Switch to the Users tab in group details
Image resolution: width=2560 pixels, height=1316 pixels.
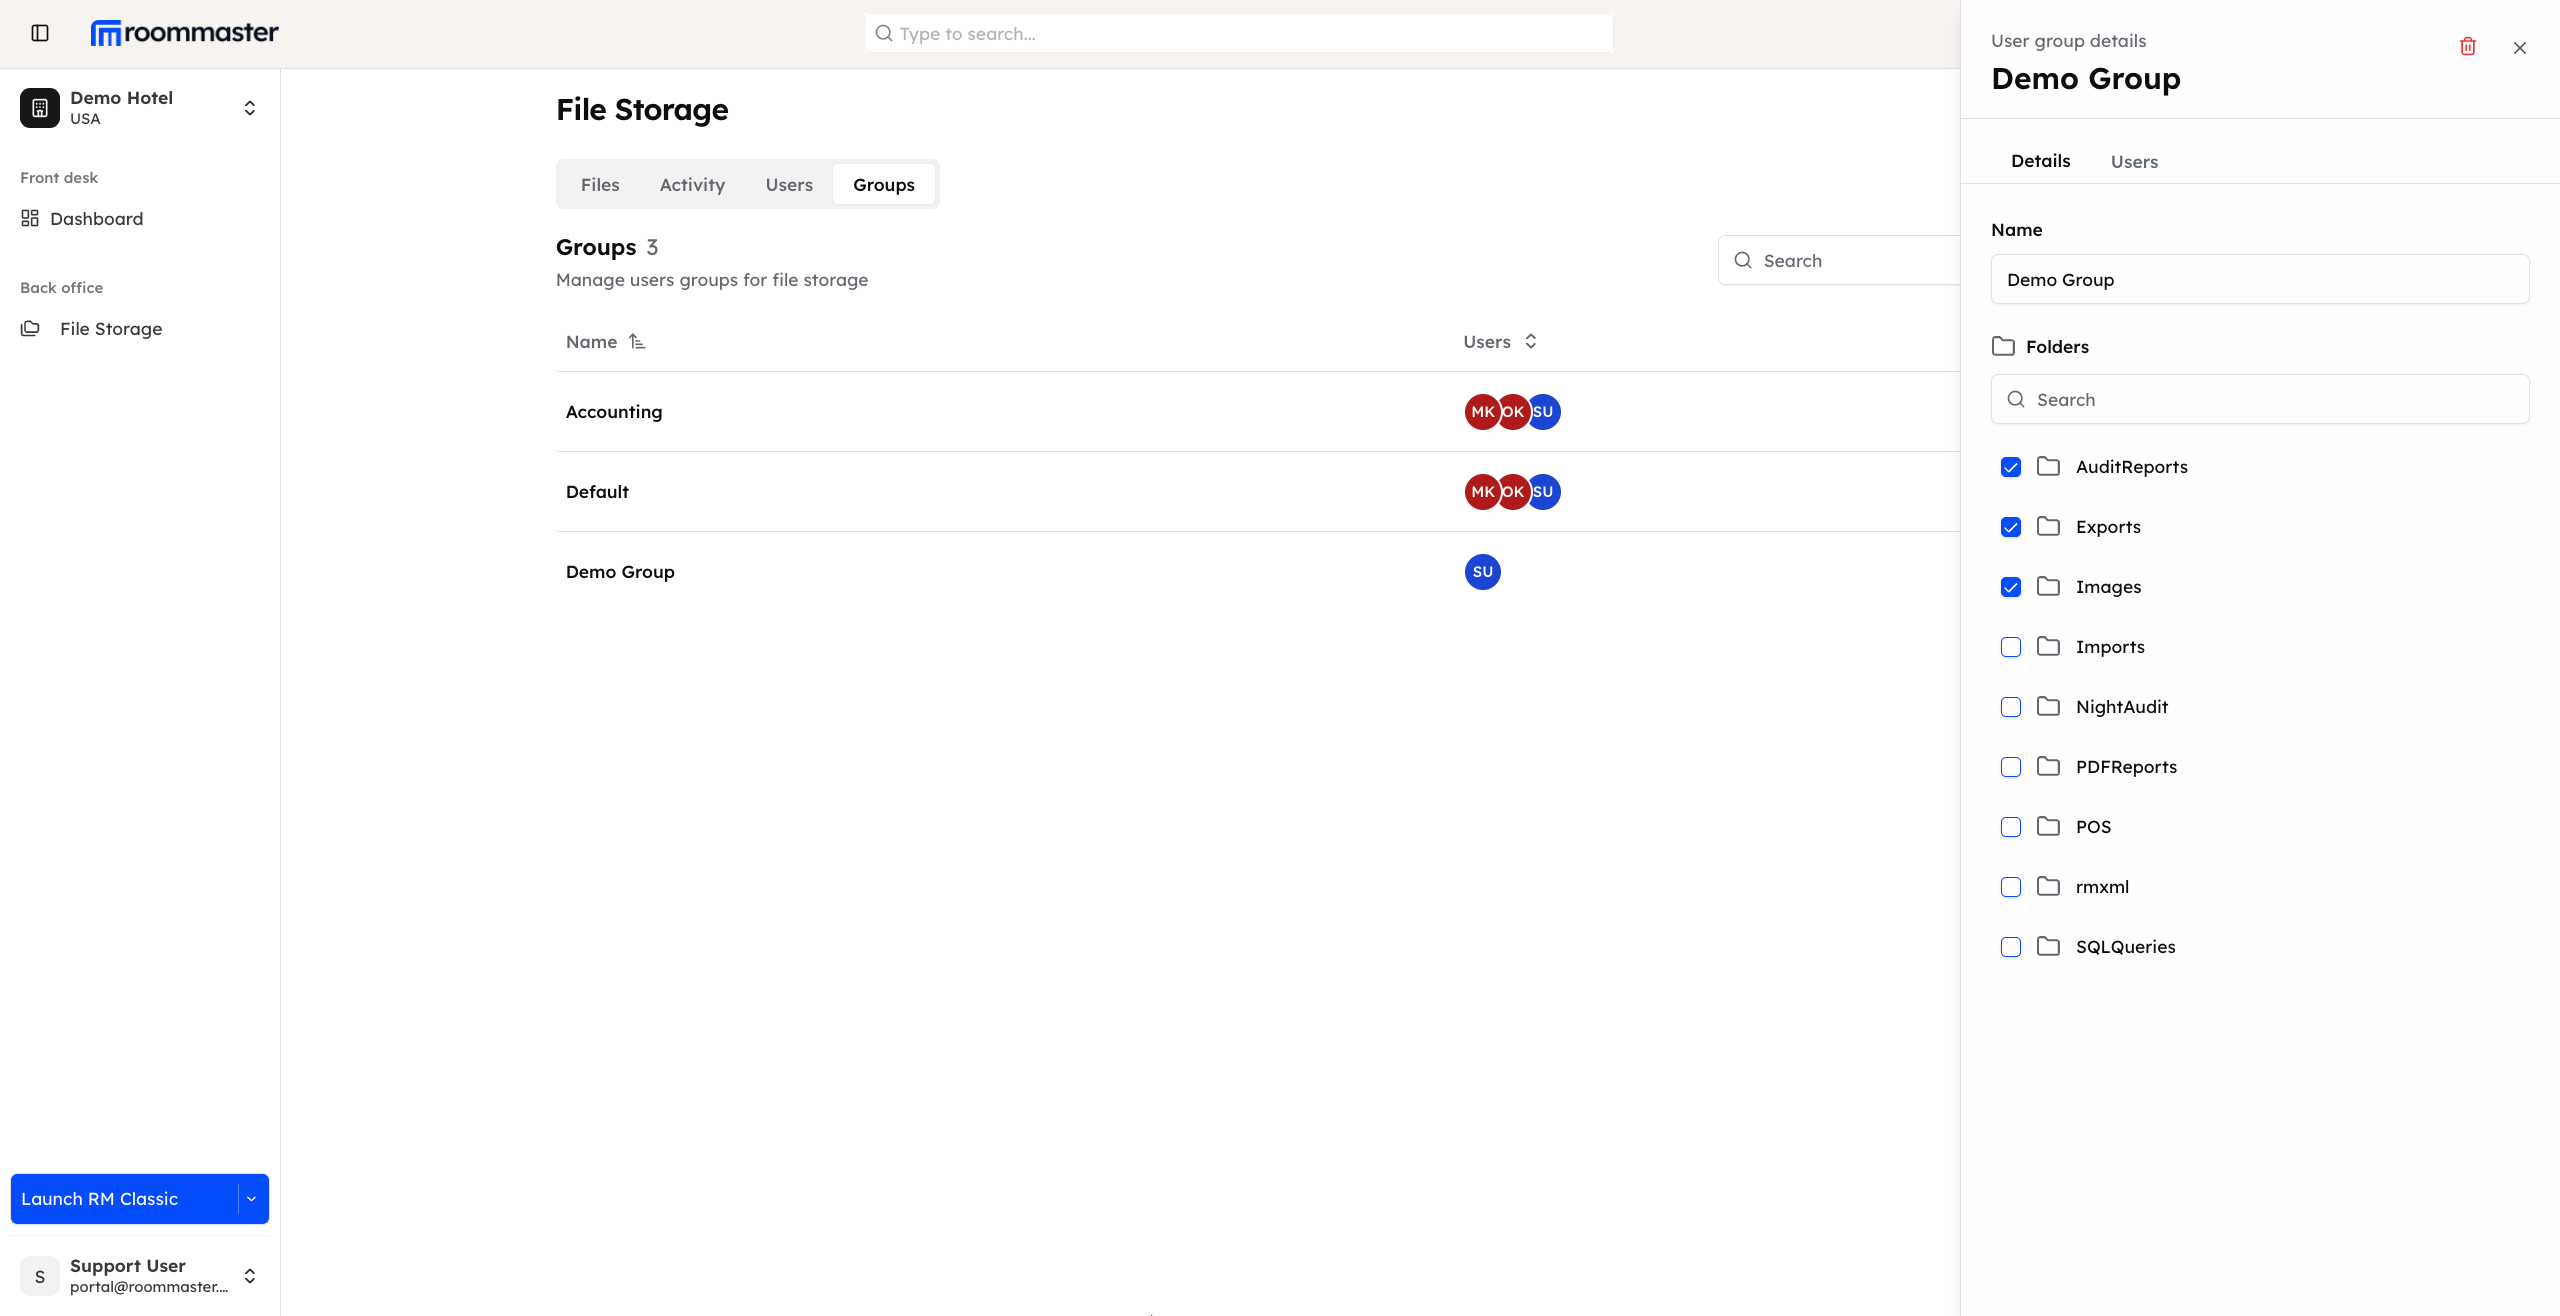point(2134,160)
